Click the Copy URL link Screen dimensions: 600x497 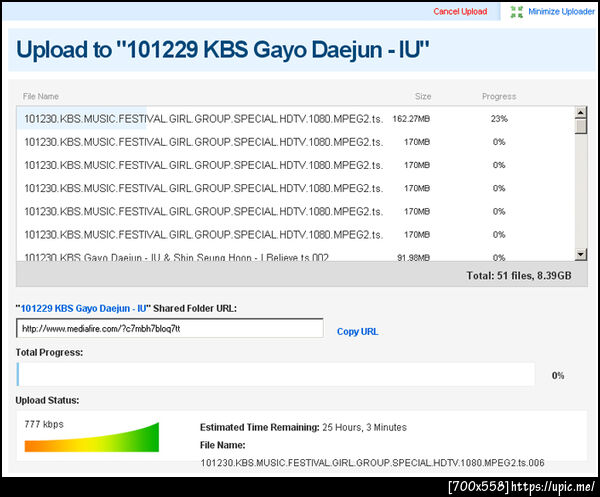coord(357,331)
